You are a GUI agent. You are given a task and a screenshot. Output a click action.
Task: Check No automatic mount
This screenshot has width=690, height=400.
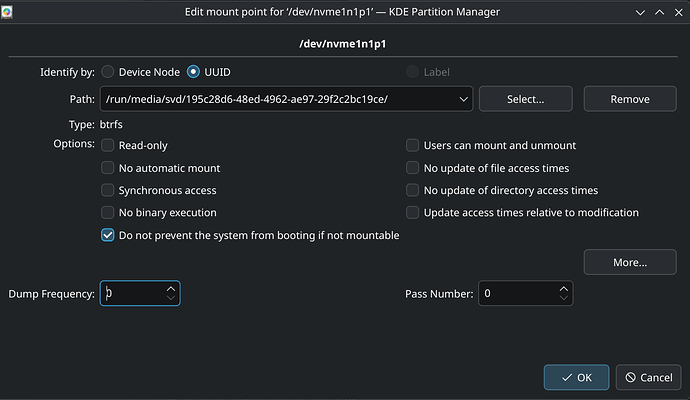pyautogui.click(x=107, y=168)
